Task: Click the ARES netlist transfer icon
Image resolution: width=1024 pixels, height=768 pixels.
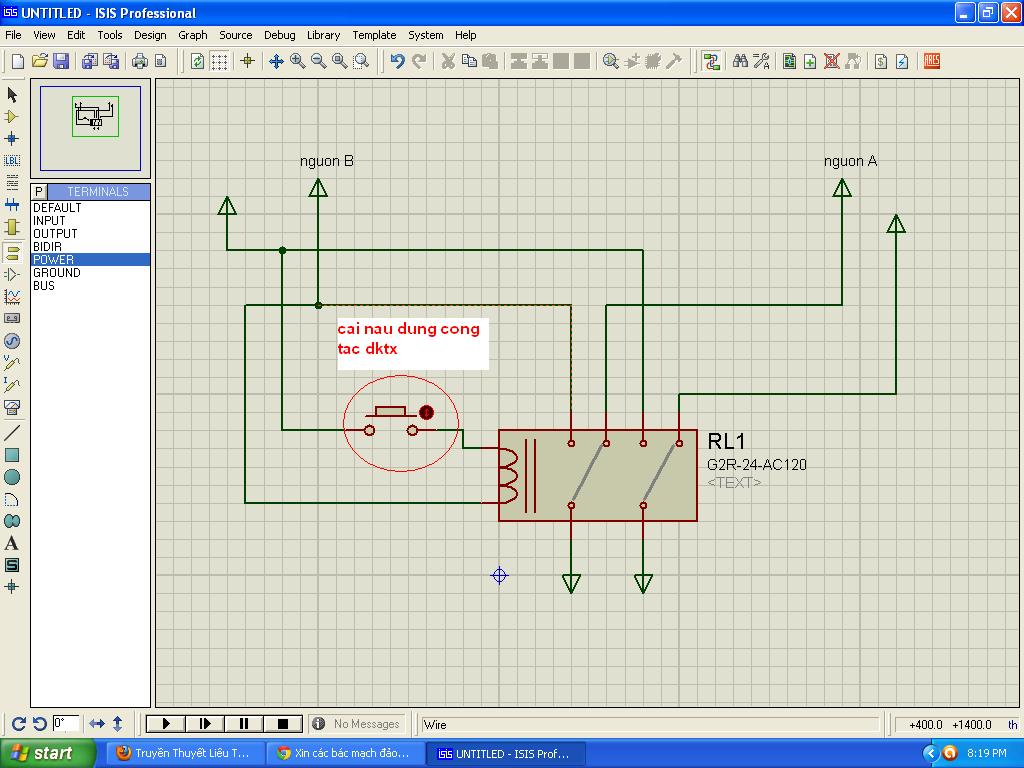Action: click(x=932, y=61)
